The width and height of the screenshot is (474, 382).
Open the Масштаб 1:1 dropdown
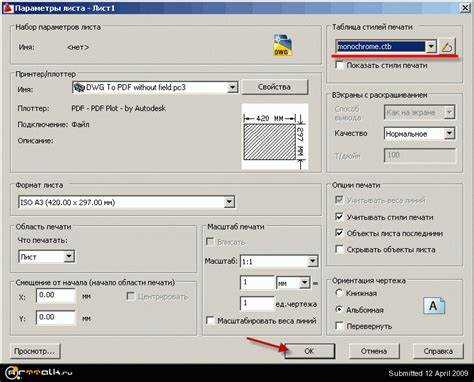click(x=312, y=261)
